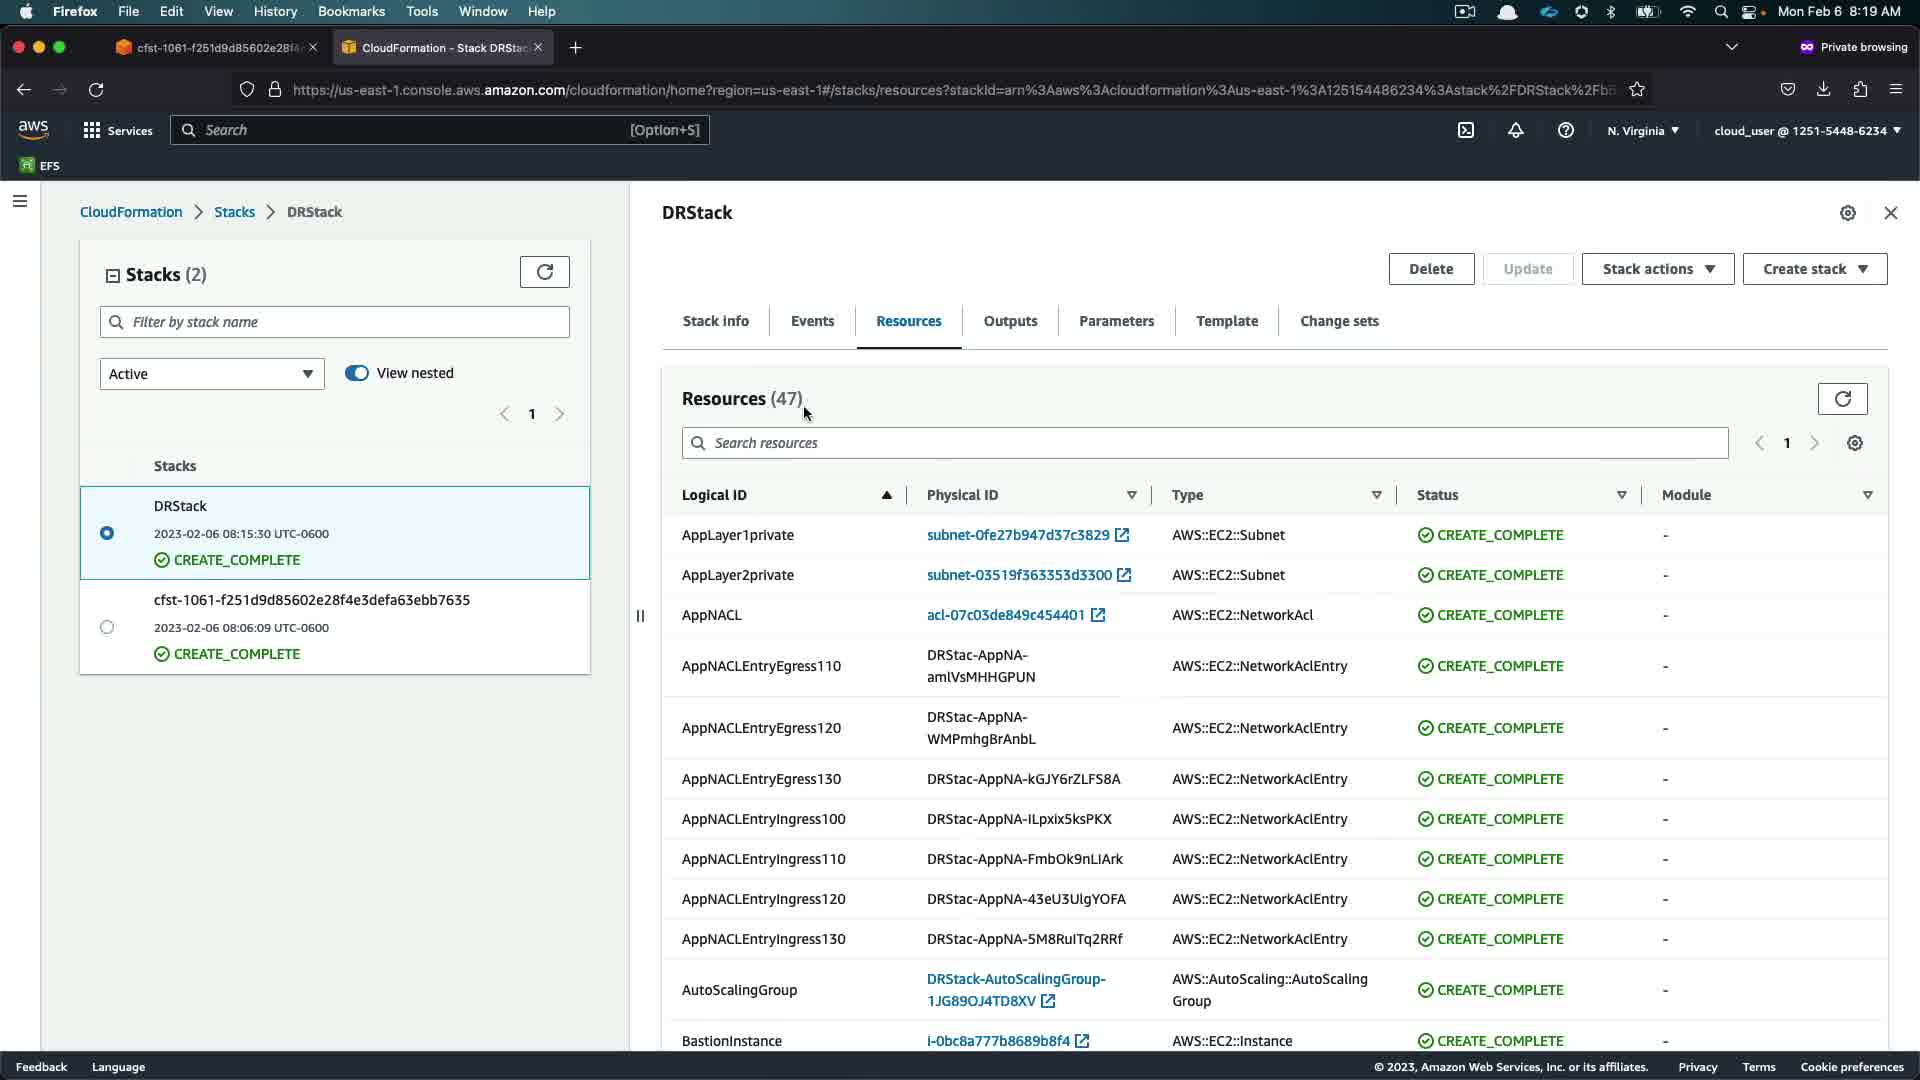Open resources table preferences gear
Viewport: 1920px width, 1080px height.
point(1855,443)
